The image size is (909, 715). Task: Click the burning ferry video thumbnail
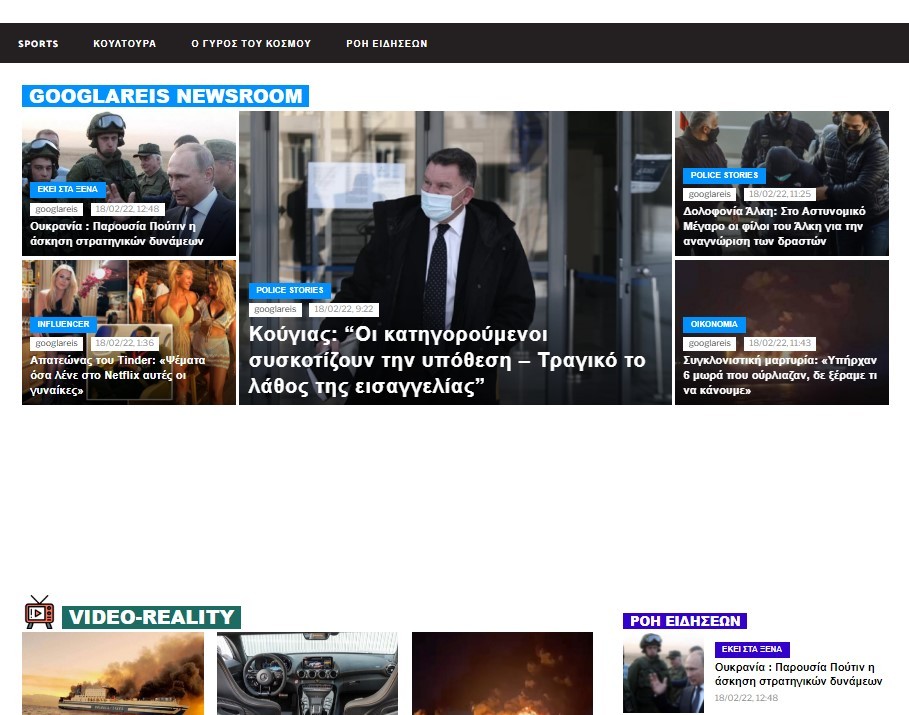pos(113,673)
